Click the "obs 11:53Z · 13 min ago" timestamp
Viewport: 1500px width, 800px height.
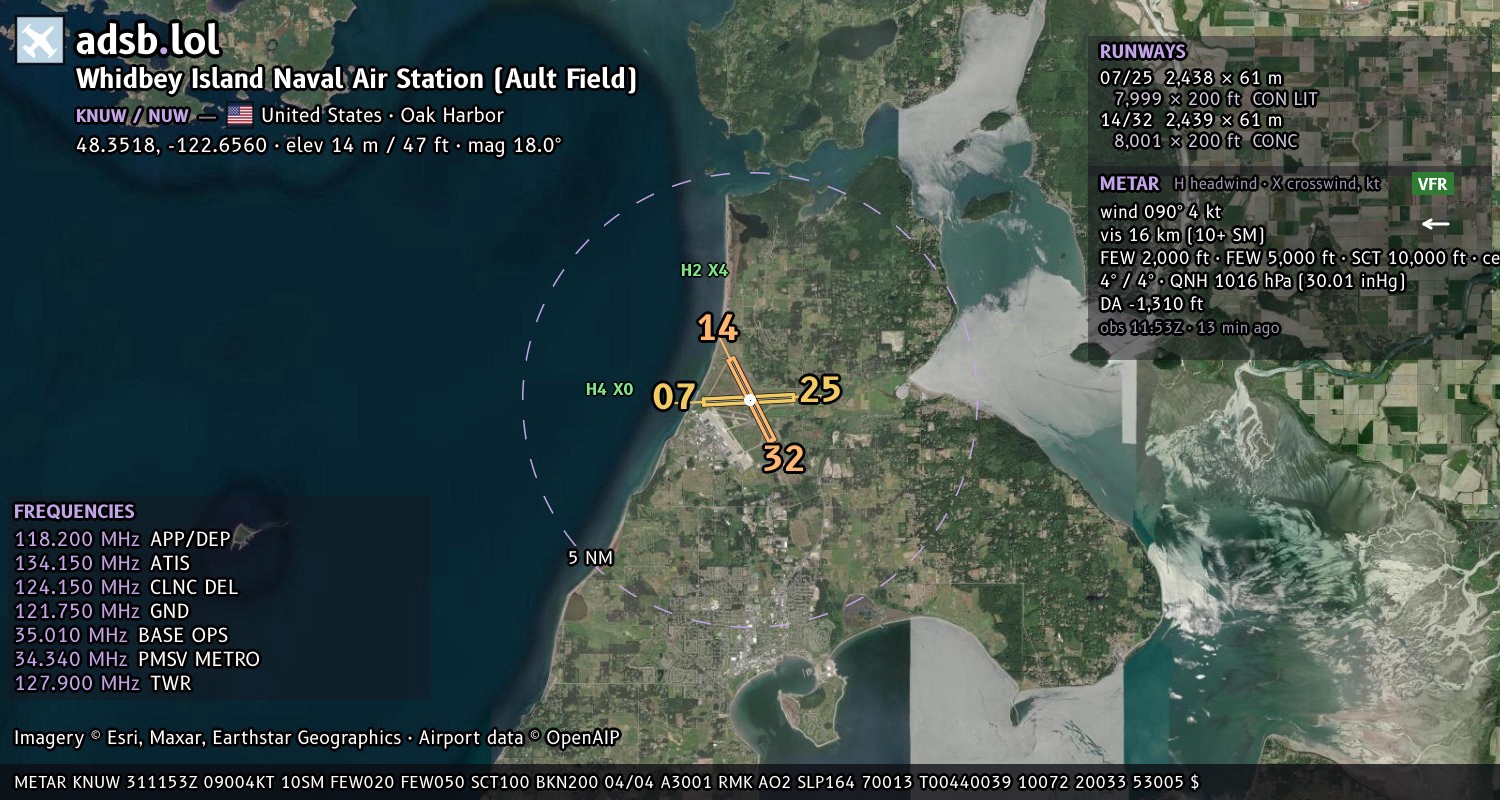1189,327
